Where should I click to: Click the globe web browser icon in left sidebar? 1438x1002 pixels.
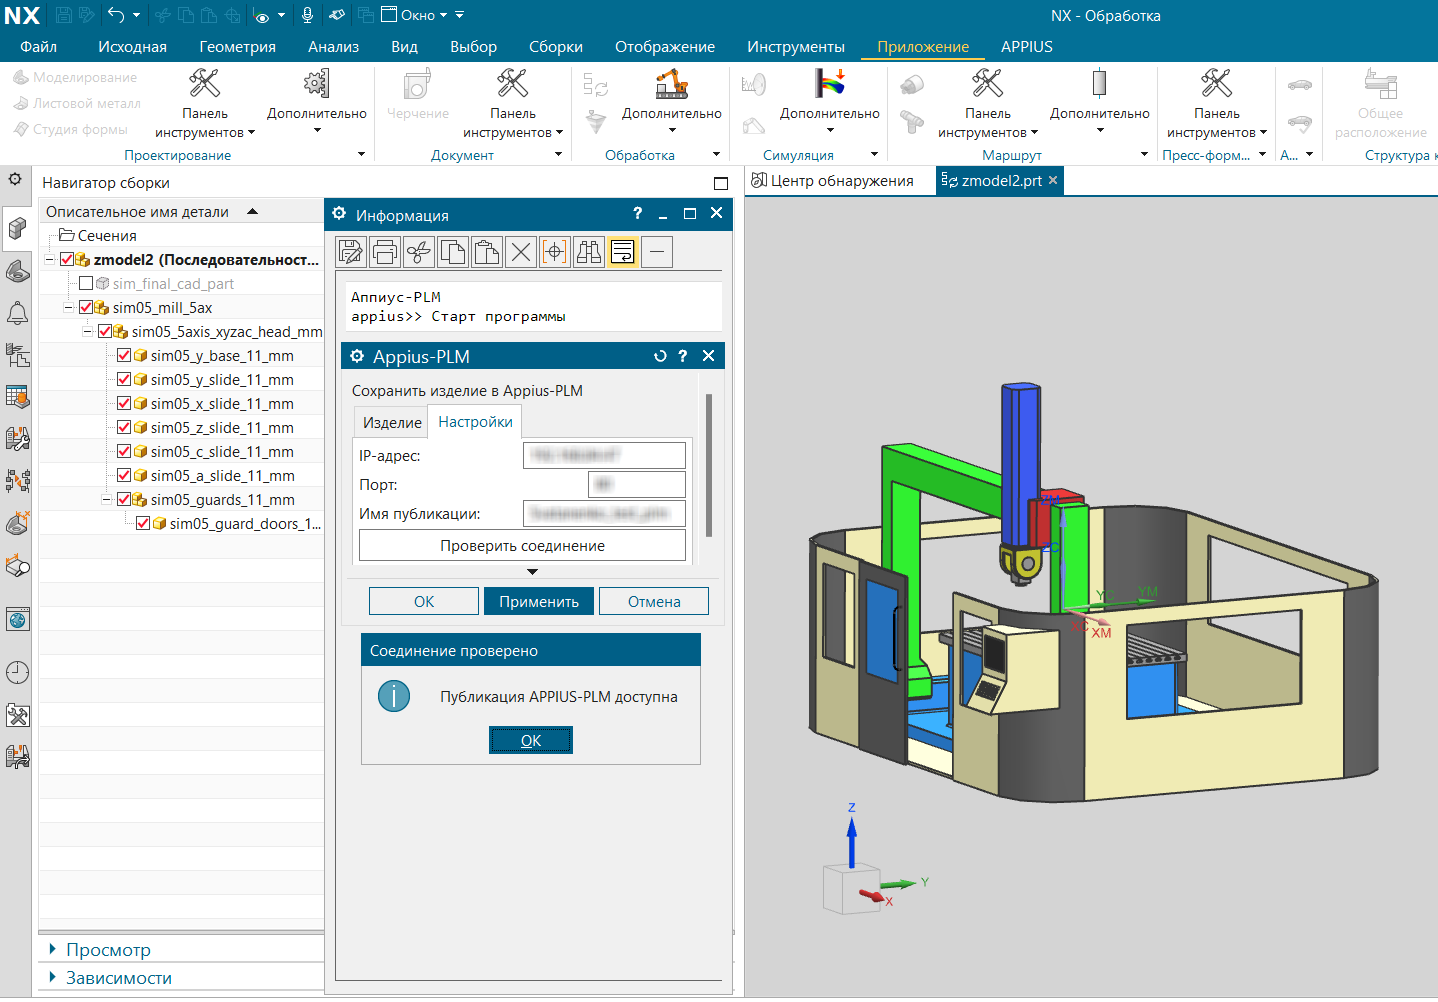pyautogui.click(x=17, y=620)
